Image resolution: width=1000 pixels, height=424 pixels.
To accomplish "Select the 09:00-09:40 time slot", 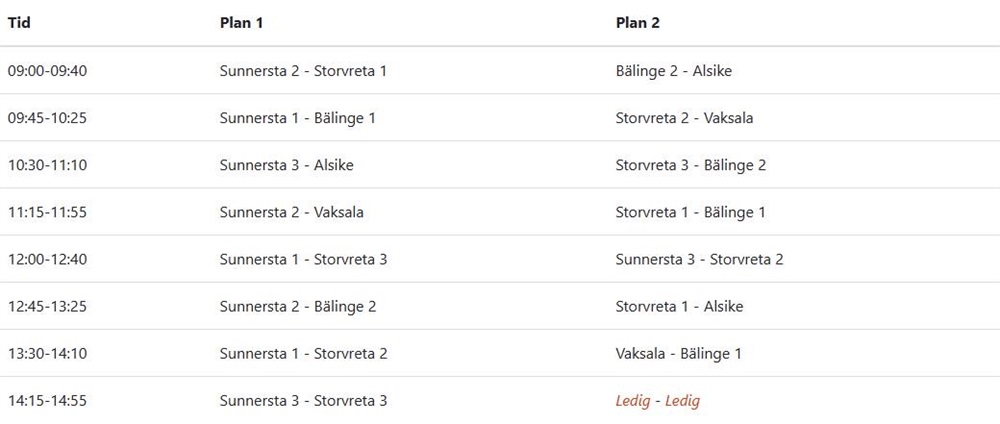I will pyautogui.click(x=47, y=71).
